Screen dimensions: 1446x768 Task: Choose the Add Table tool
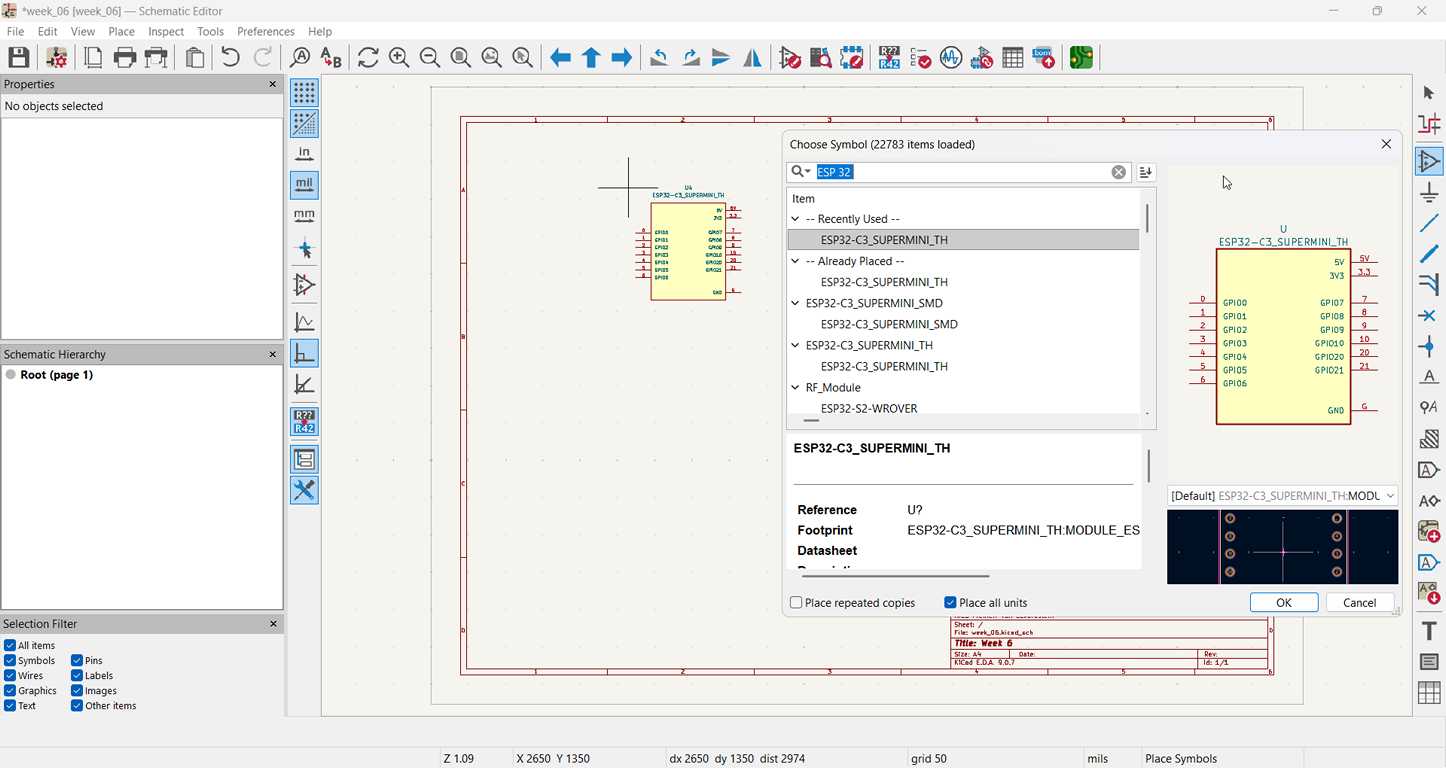click(x=1429, y=692)
